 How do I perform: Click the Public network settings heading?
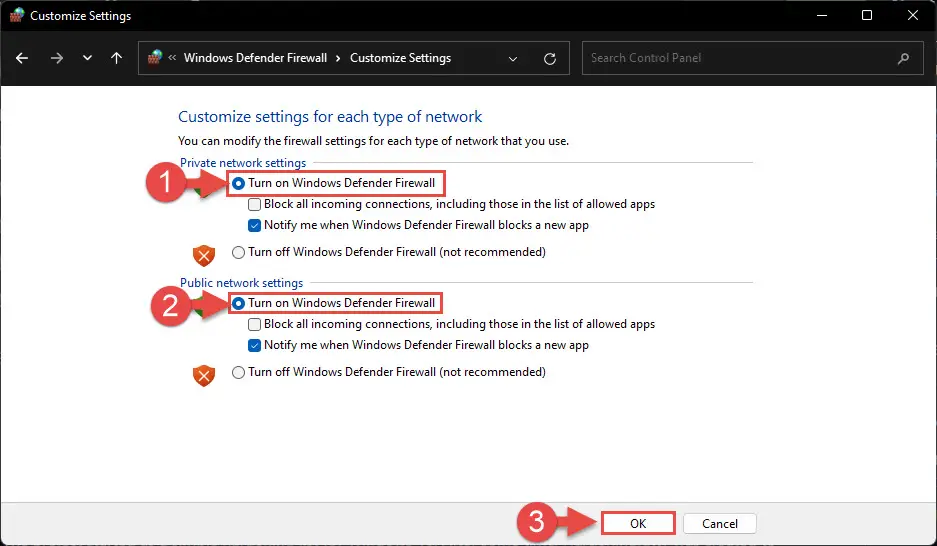[x=241, y=283]
